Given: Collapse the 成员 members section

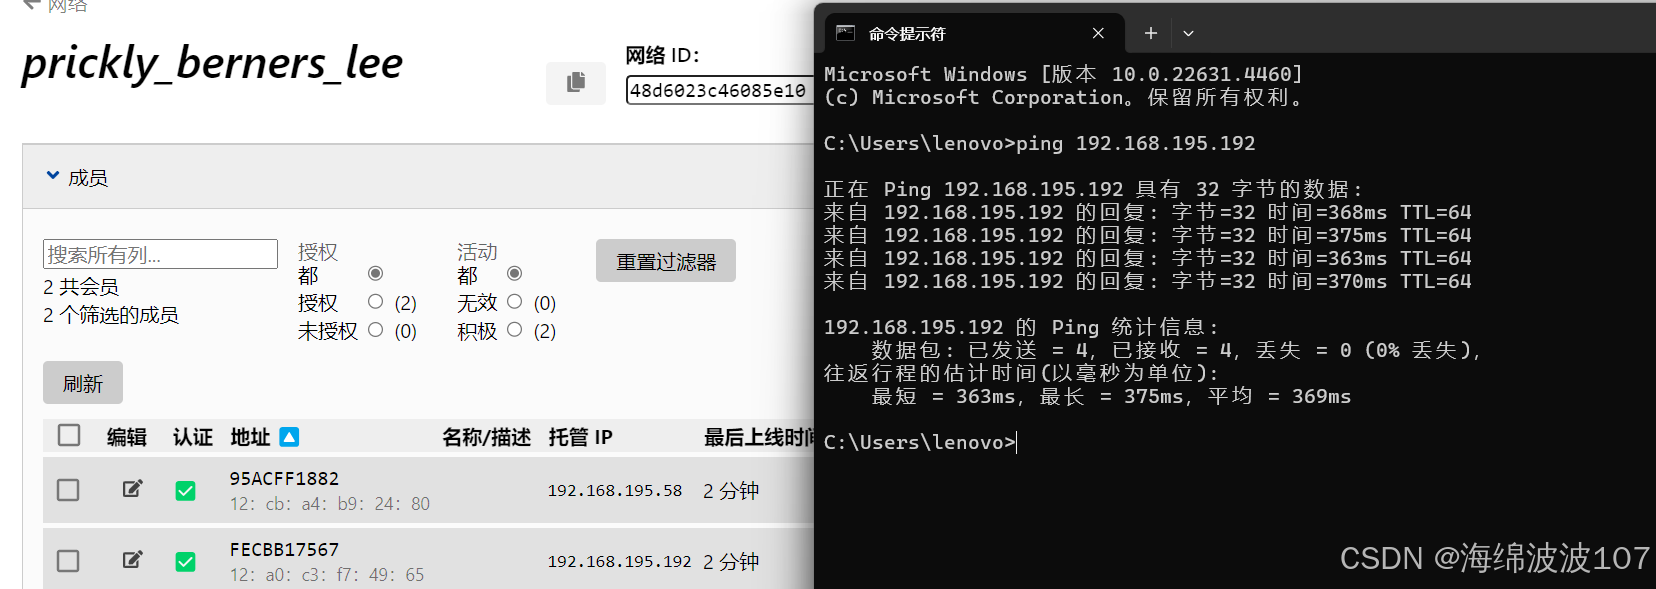Looking at the screenshot, I should tap(53, 176).
